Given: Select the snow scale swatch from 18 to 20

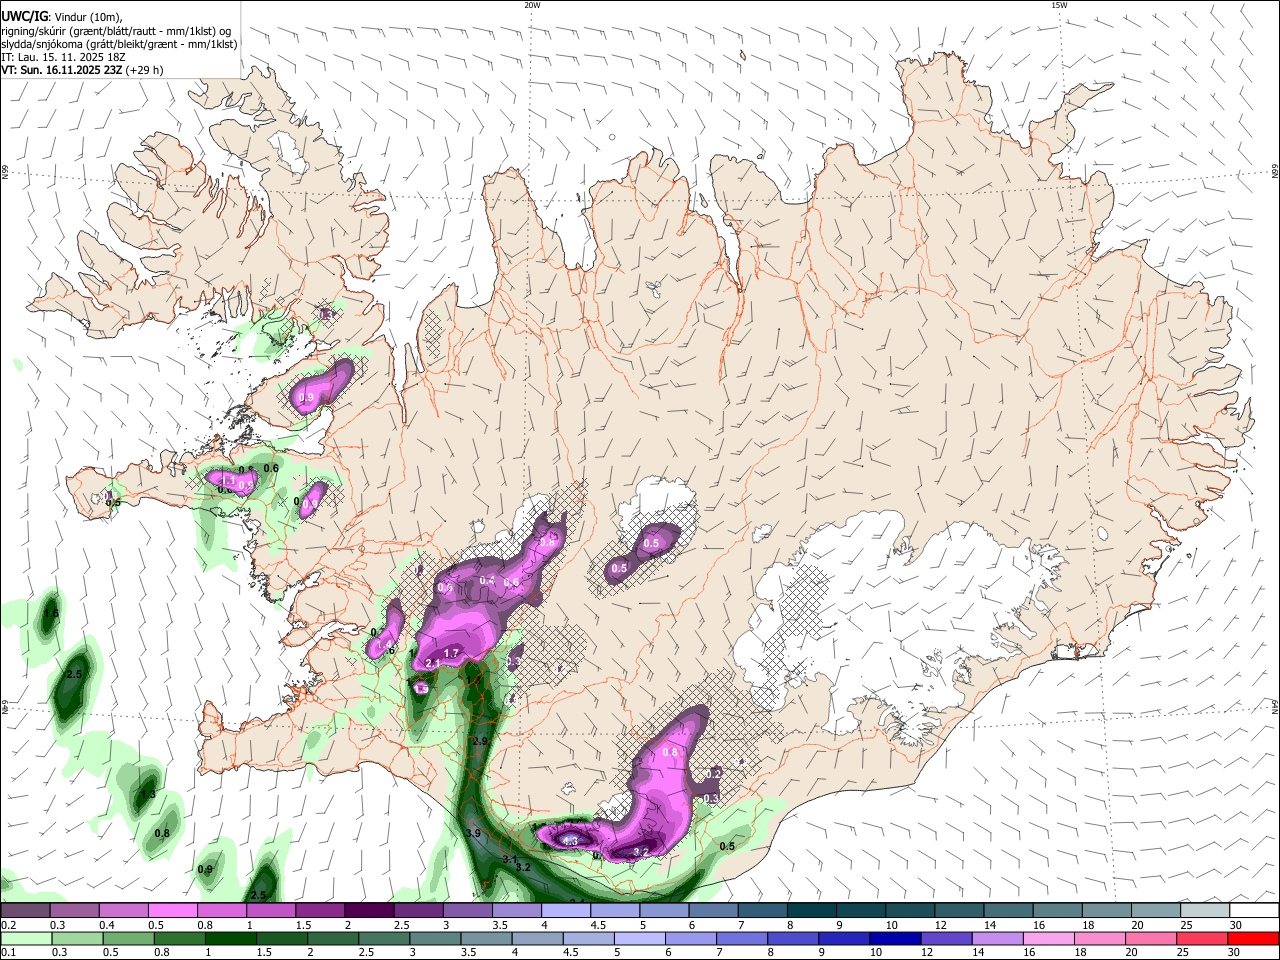Looking at the screenshot, I should 1106,910.
